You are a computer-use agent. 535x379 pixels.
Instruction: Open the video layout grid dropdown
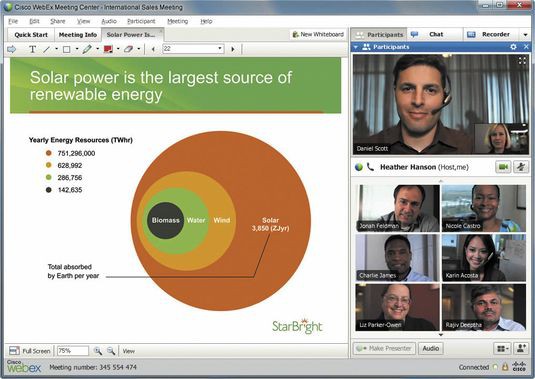point(503,348)
